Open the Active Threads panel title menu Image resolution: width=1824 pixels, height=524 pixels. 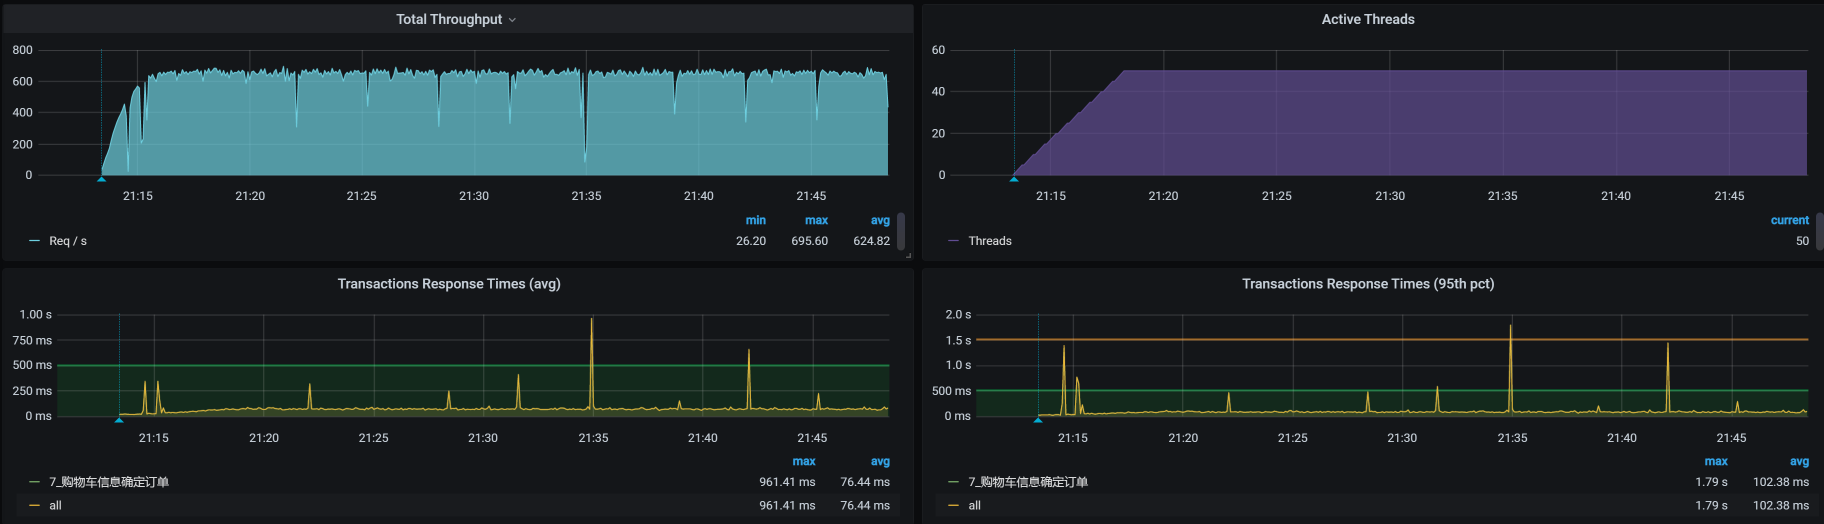pyautogui.click(x=1367, y=19)
